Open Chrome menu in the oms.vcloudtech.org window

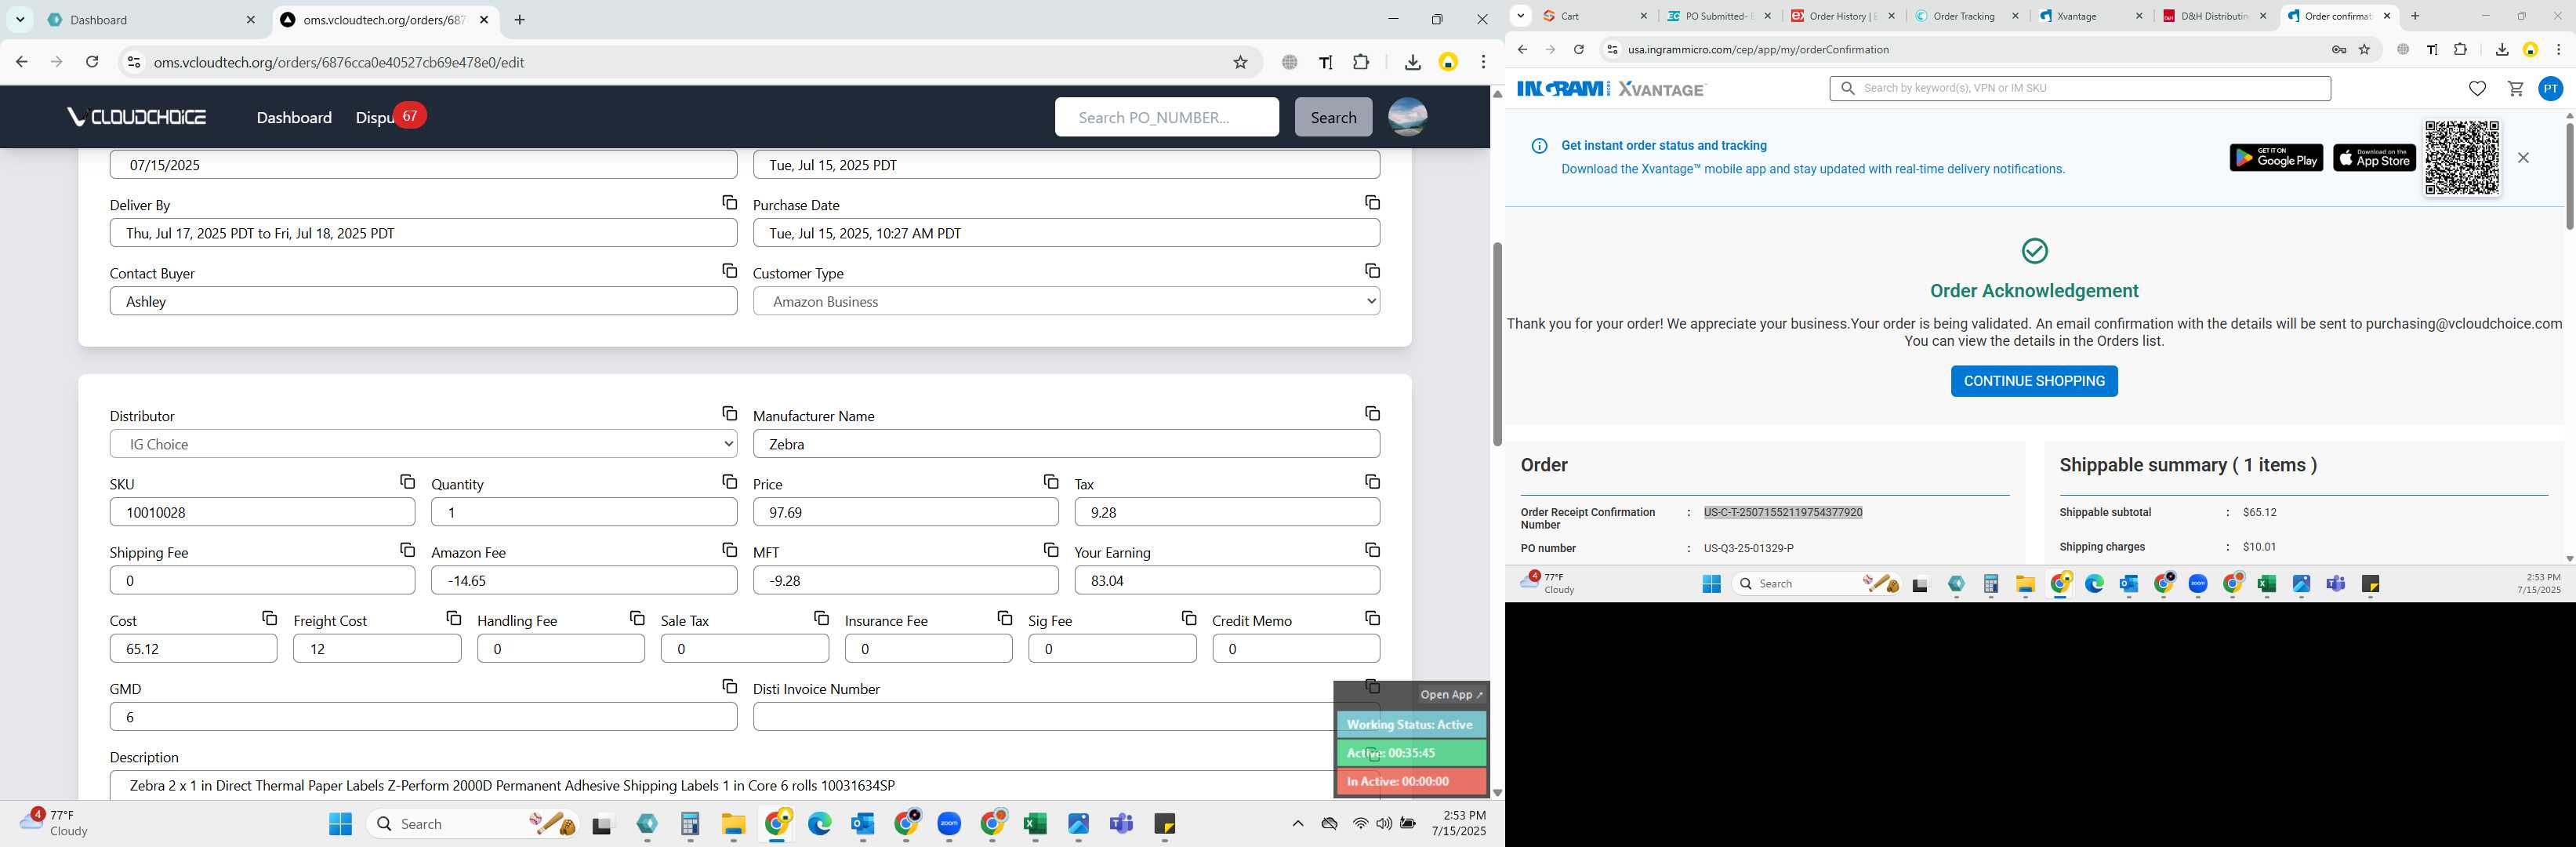[1483, 62]
